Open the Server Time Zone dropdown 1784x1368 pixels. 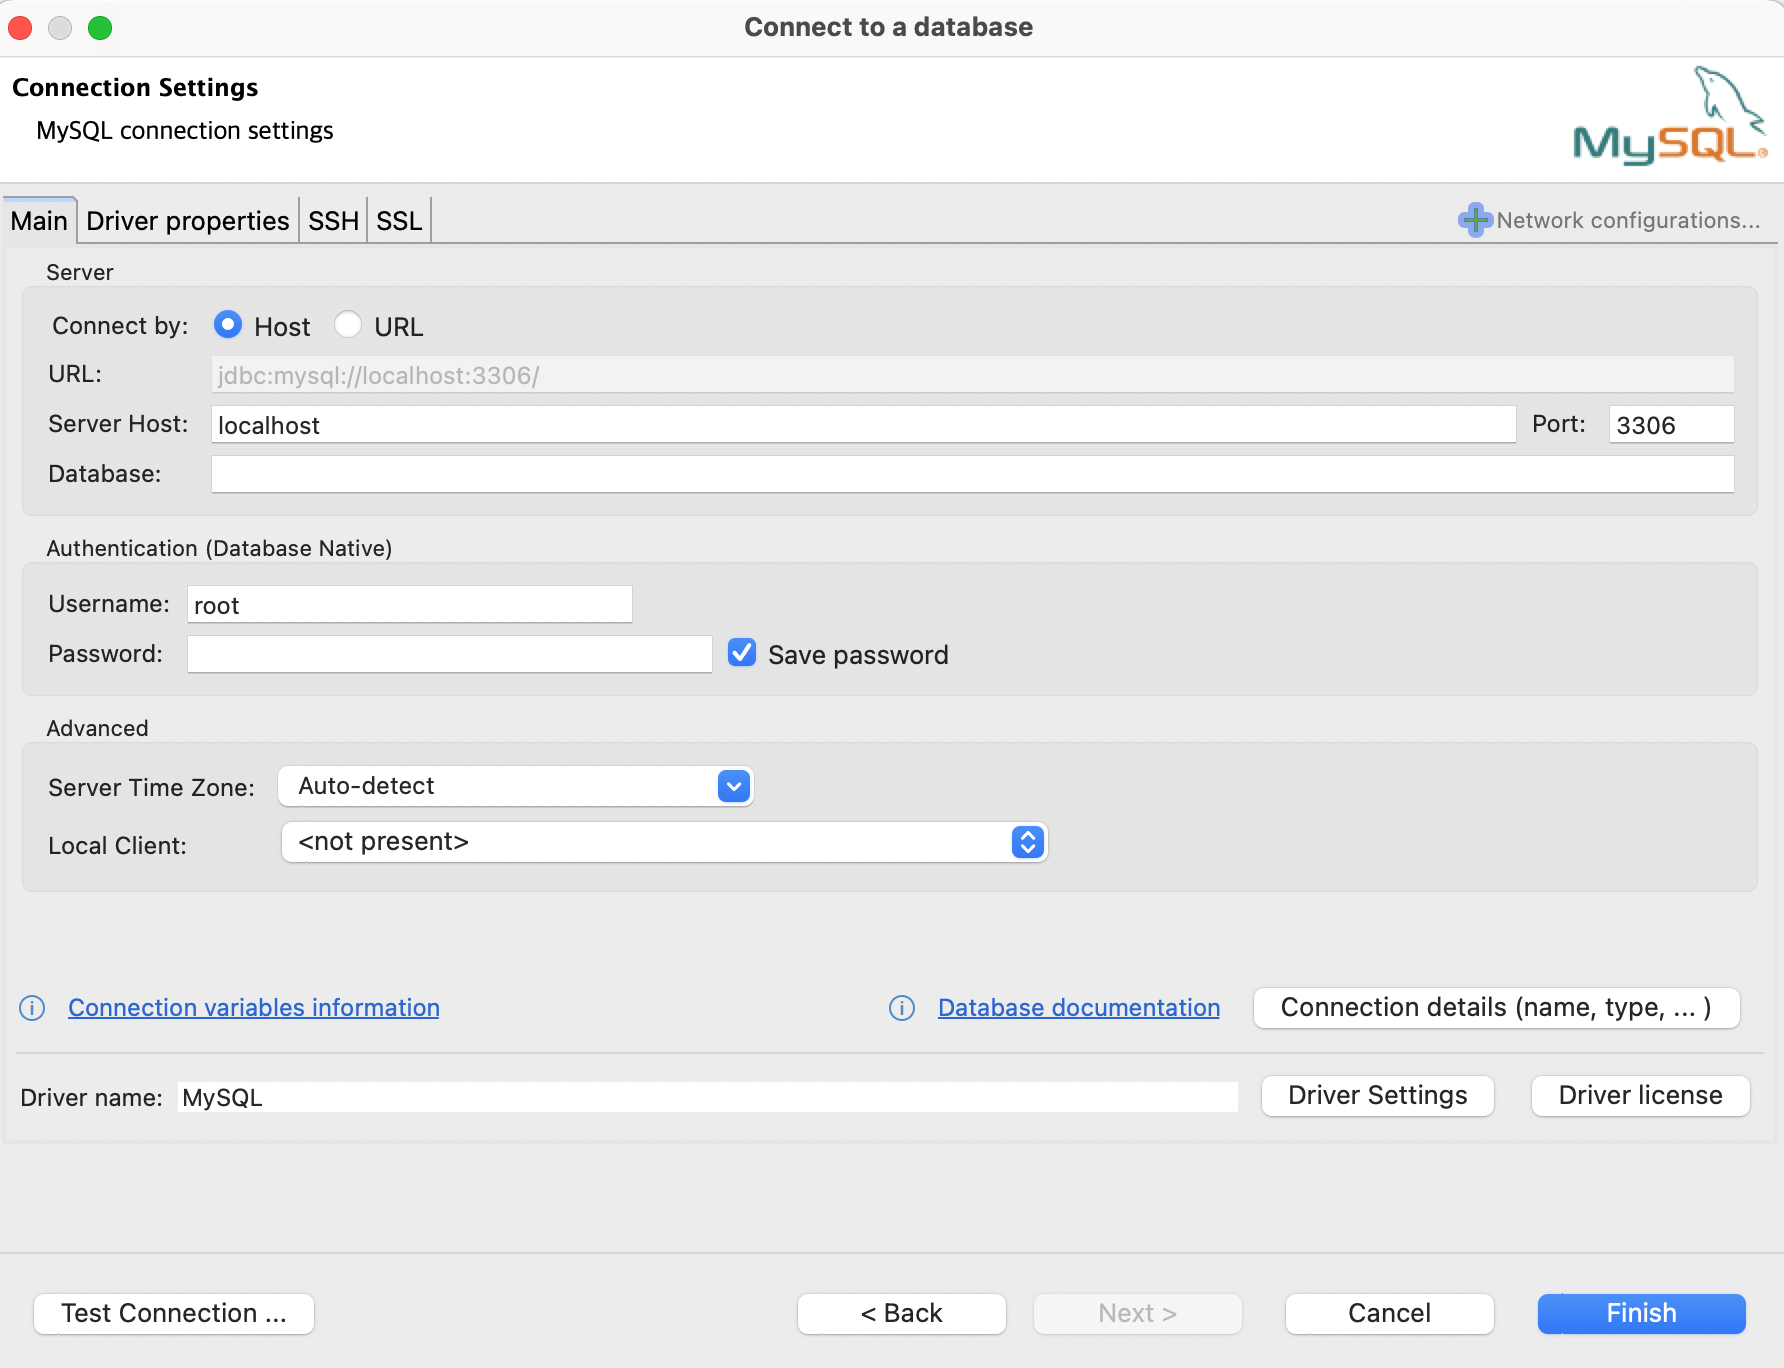(516, 787)
